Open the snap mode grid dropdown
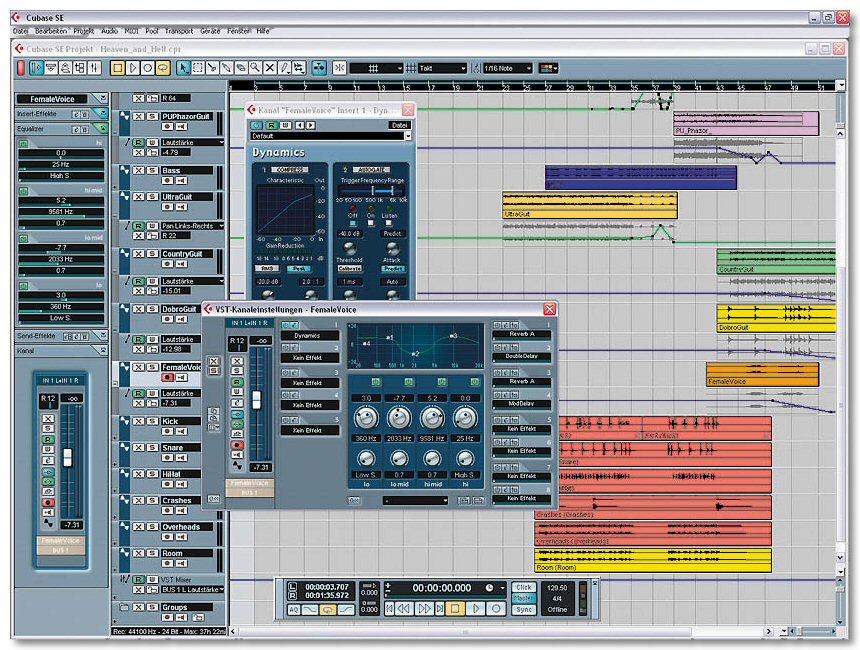 376,68
